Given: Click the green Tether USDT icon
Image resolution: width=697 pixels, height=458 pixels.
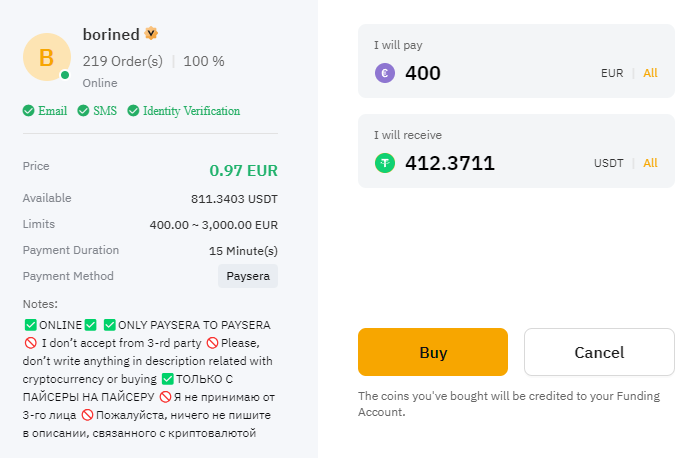Looking at the screenshot, I should (385, 163).
